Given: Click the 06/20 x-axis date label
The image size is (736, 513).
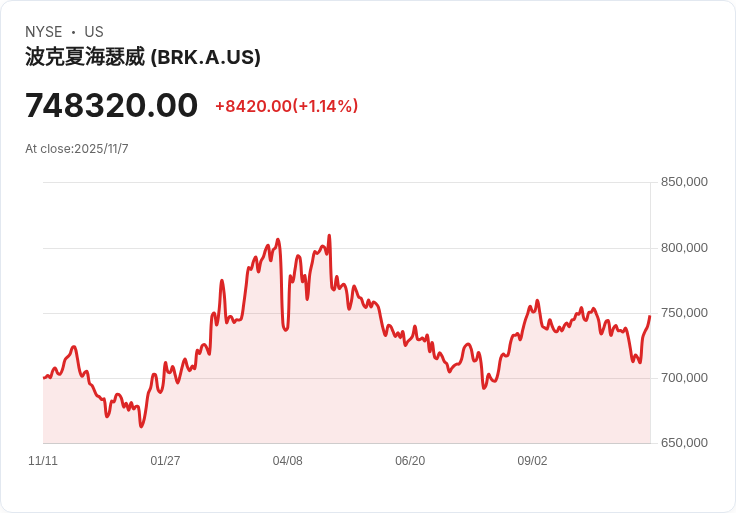Looking at the screenshot, I should [410, 461].
